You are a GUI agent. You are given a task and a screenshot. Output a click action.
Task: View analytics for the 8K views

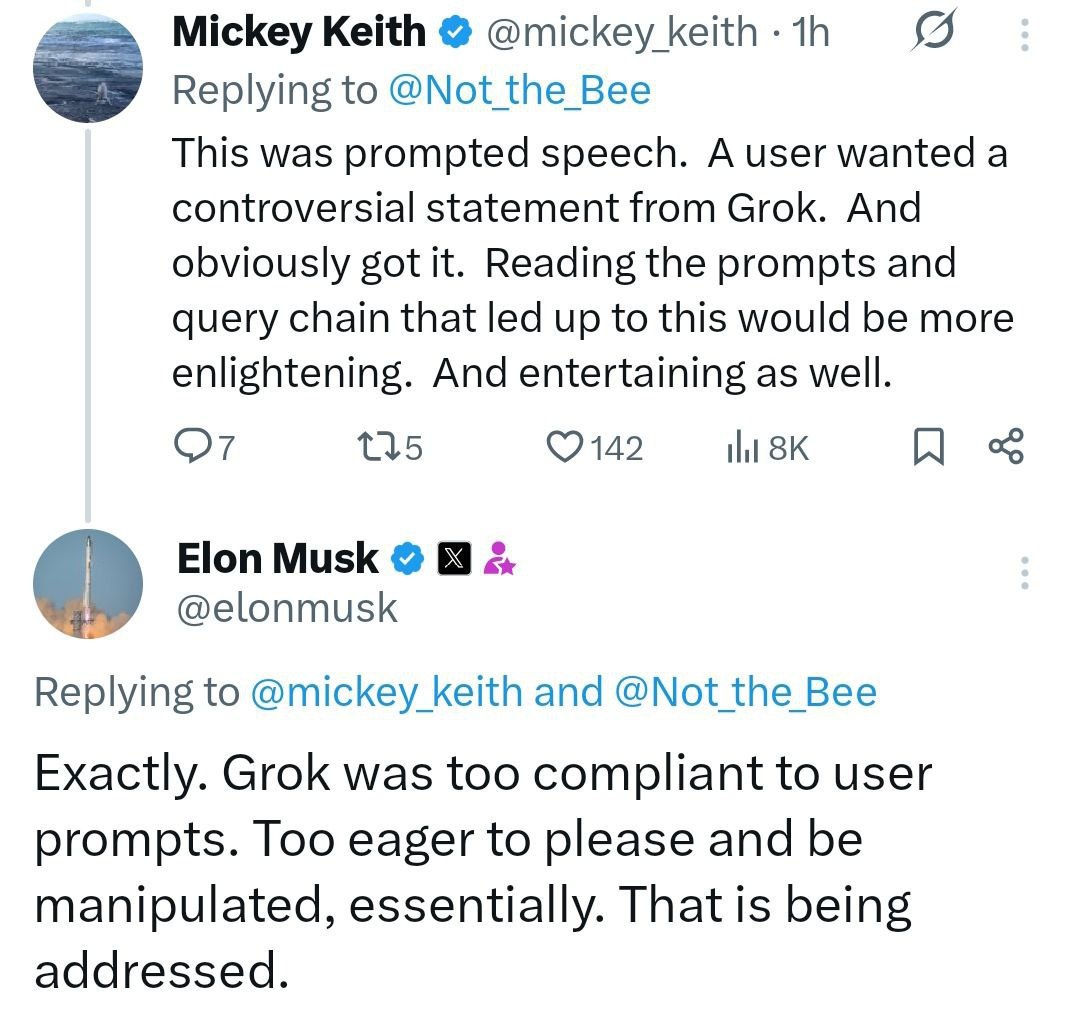click(767, 447)
